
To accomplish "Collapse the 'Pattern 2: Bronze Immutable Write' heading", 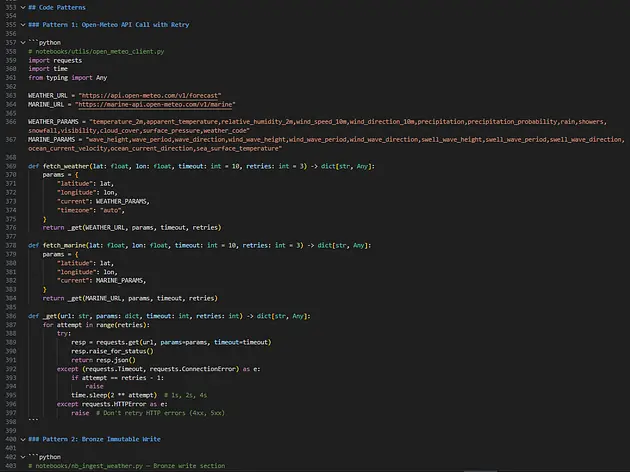I will pos(23,439).
